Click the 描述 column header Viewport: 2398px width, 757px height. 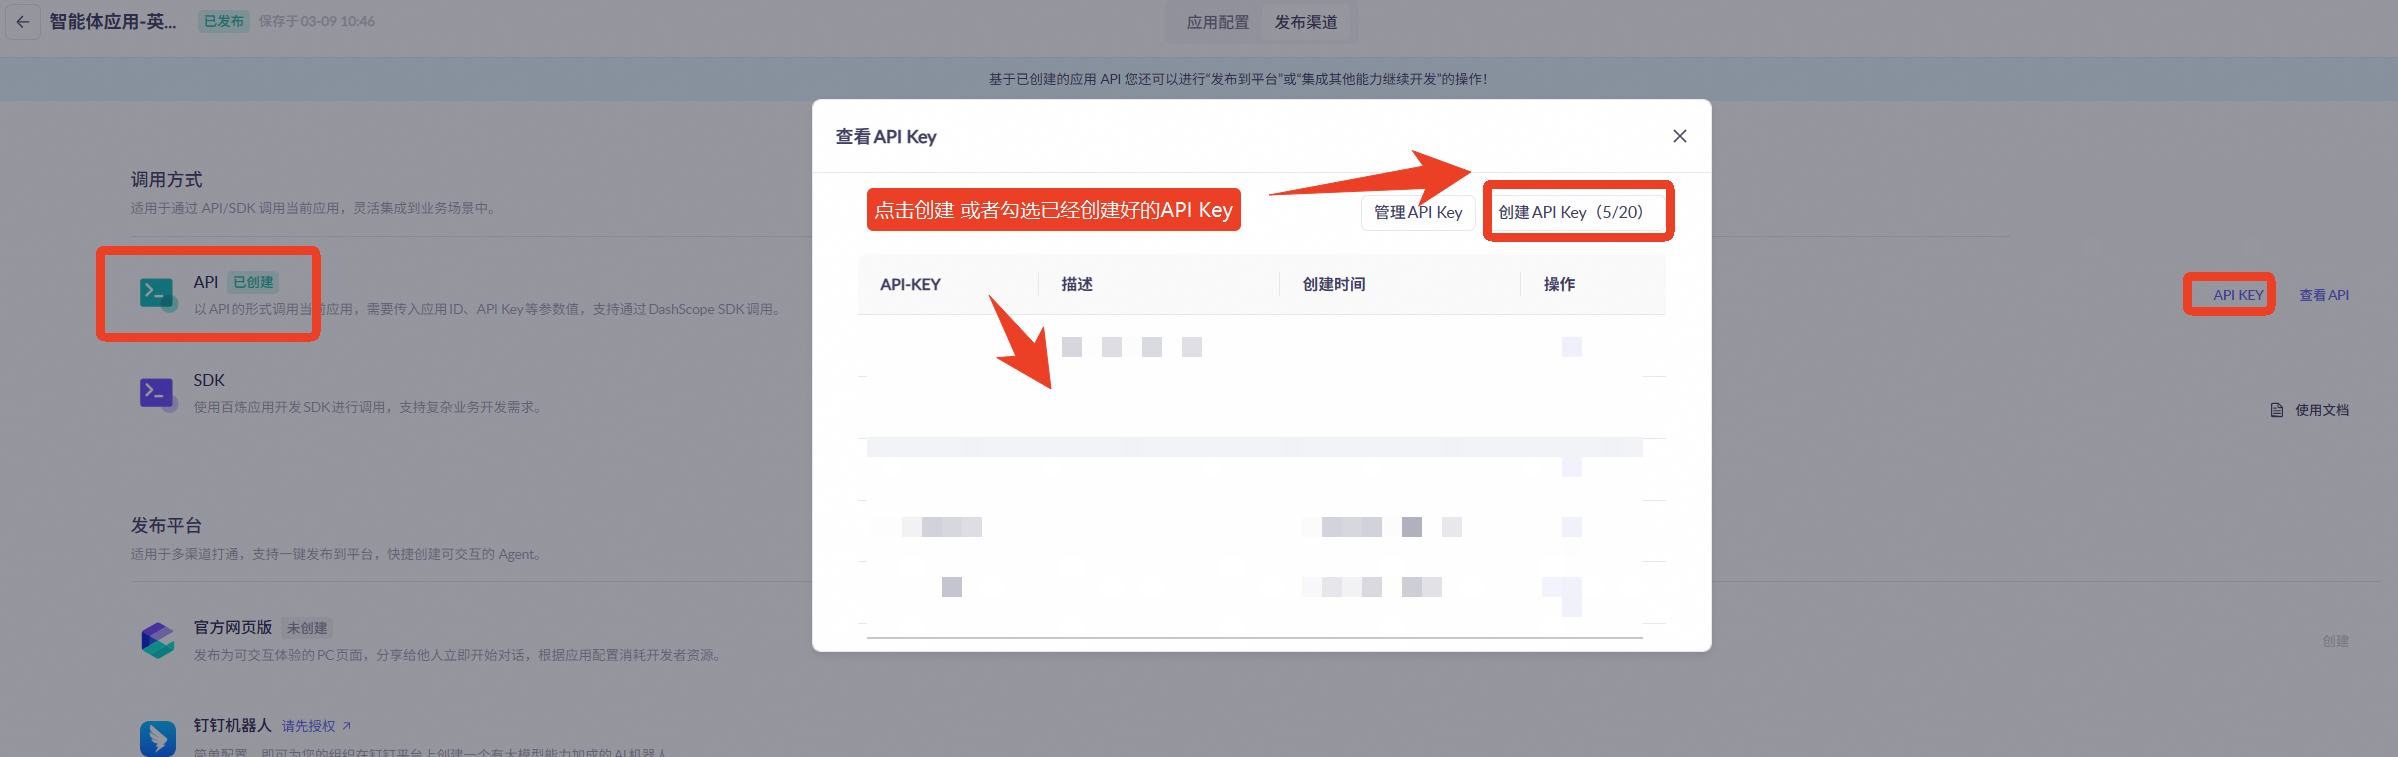(1077, 285)
